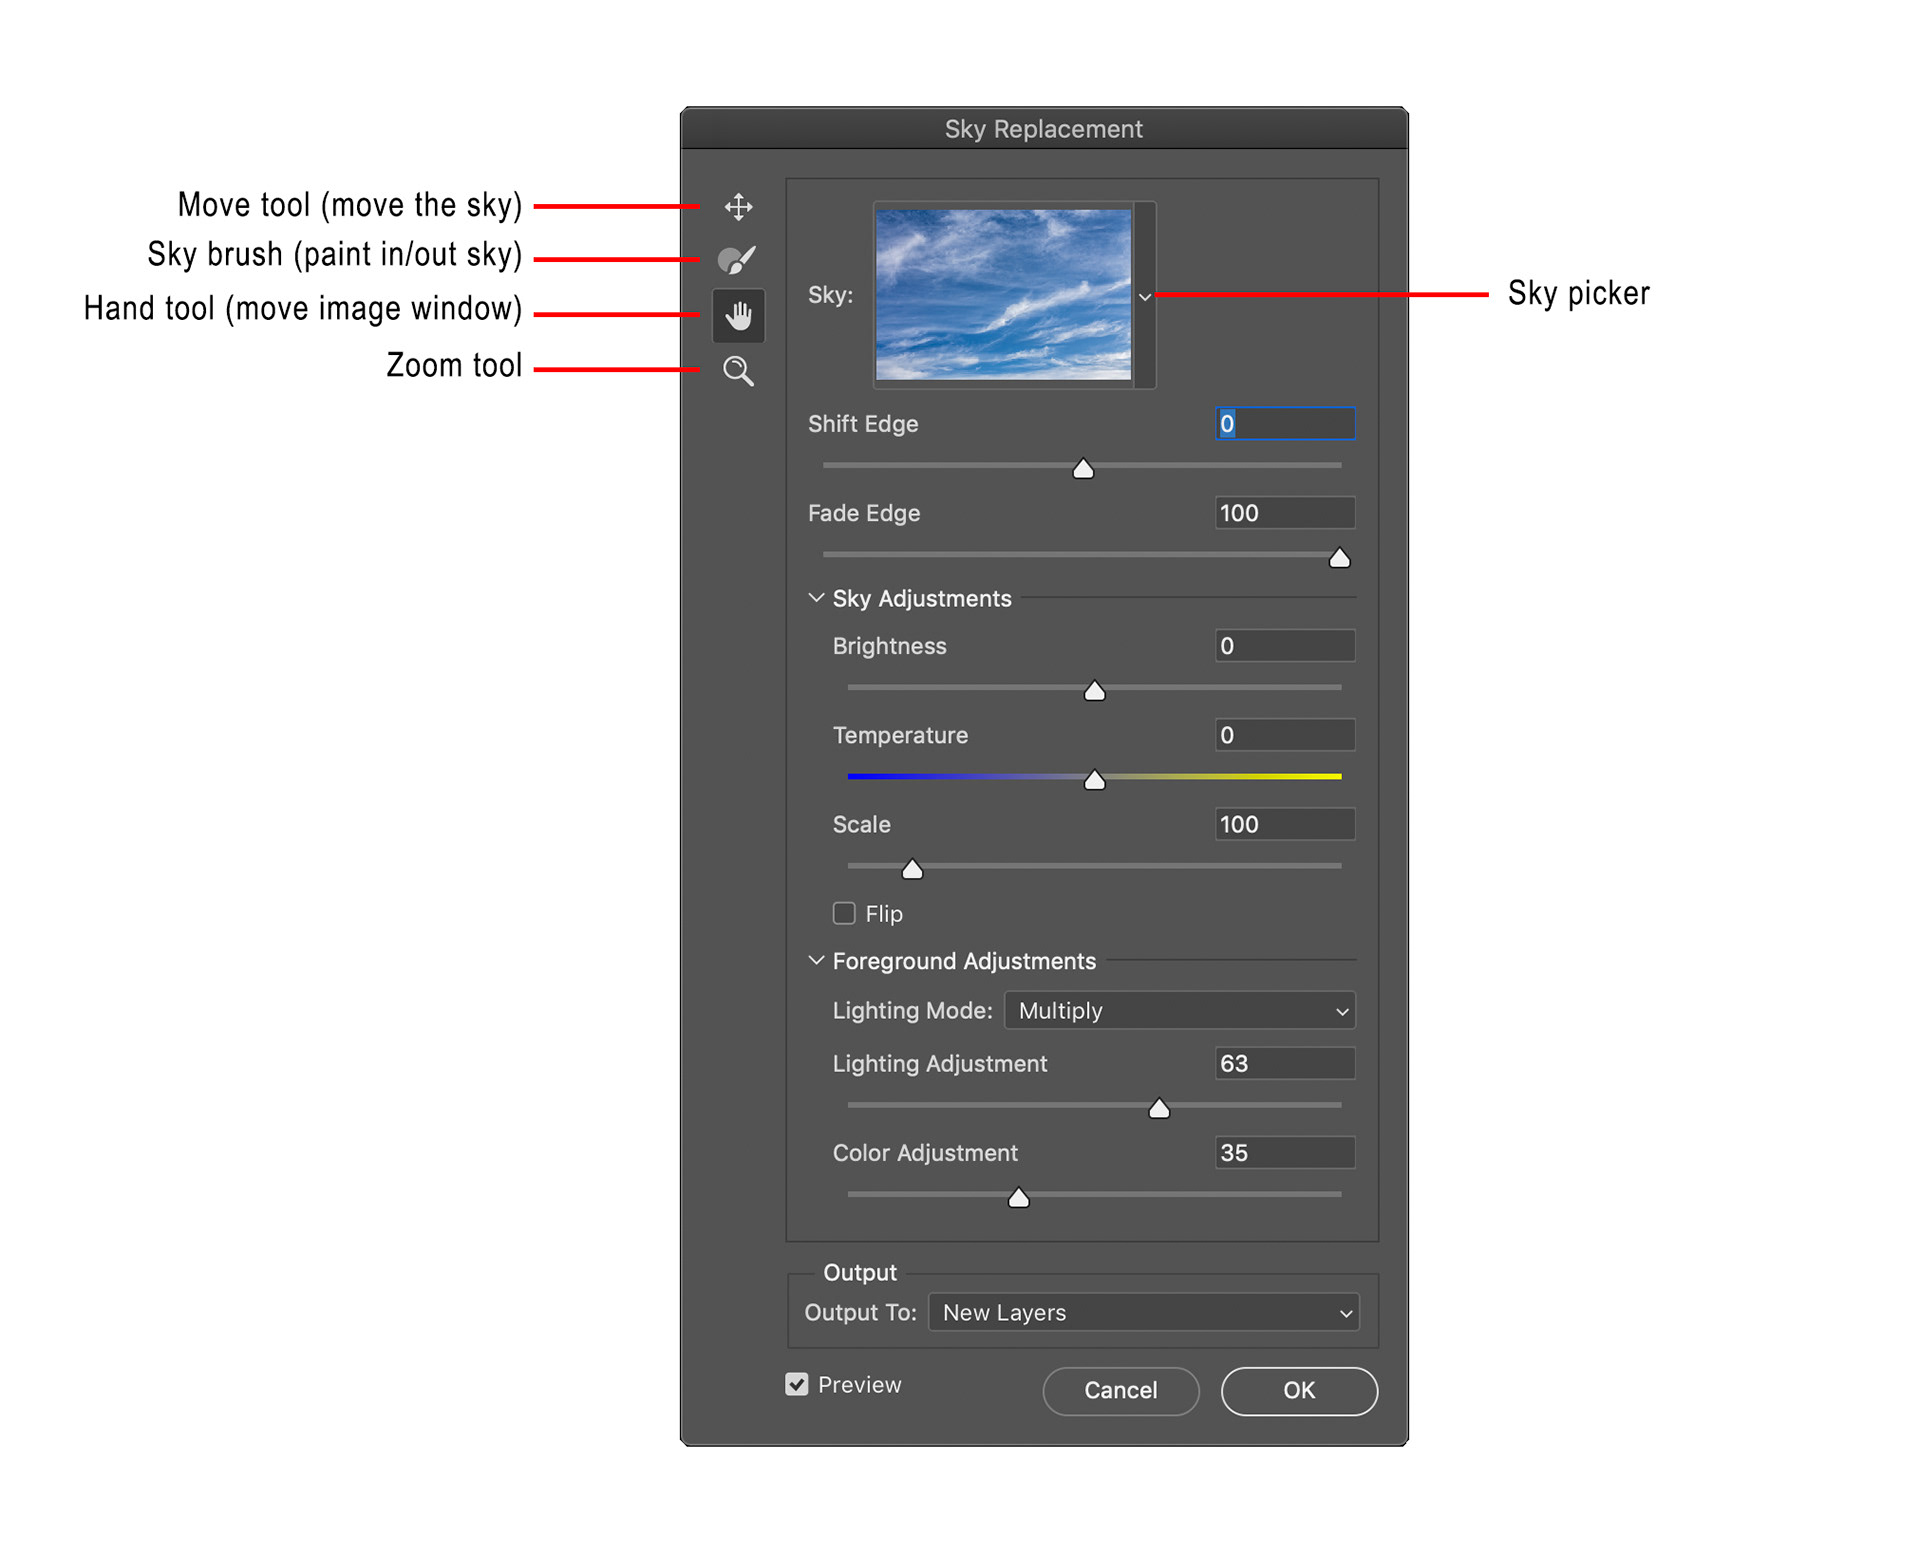This screenshot has height=1553, width=1920.
Task: Click the Cancel button
Action: pyautogui.click(x=1120, y=1390)
